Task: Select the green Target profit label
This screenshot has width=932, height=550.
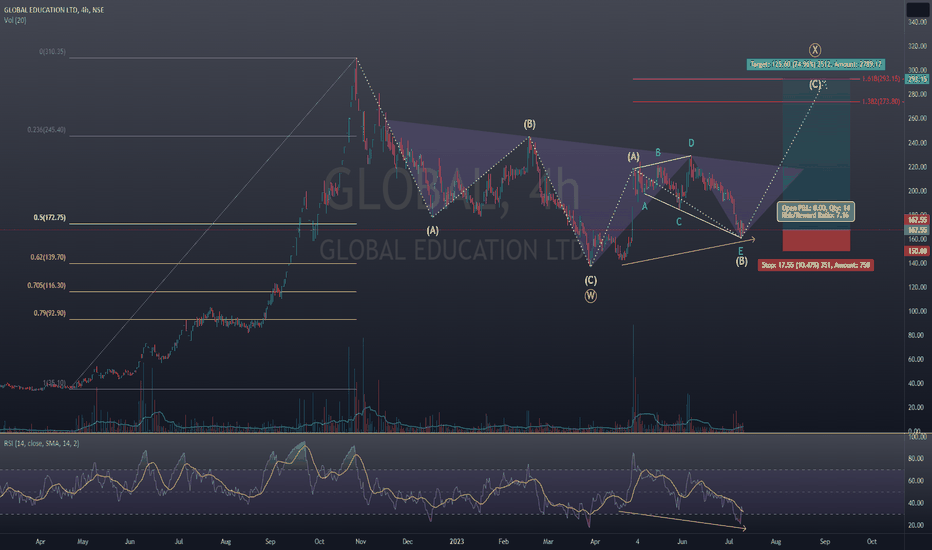Action: click(x=816, y=64)
